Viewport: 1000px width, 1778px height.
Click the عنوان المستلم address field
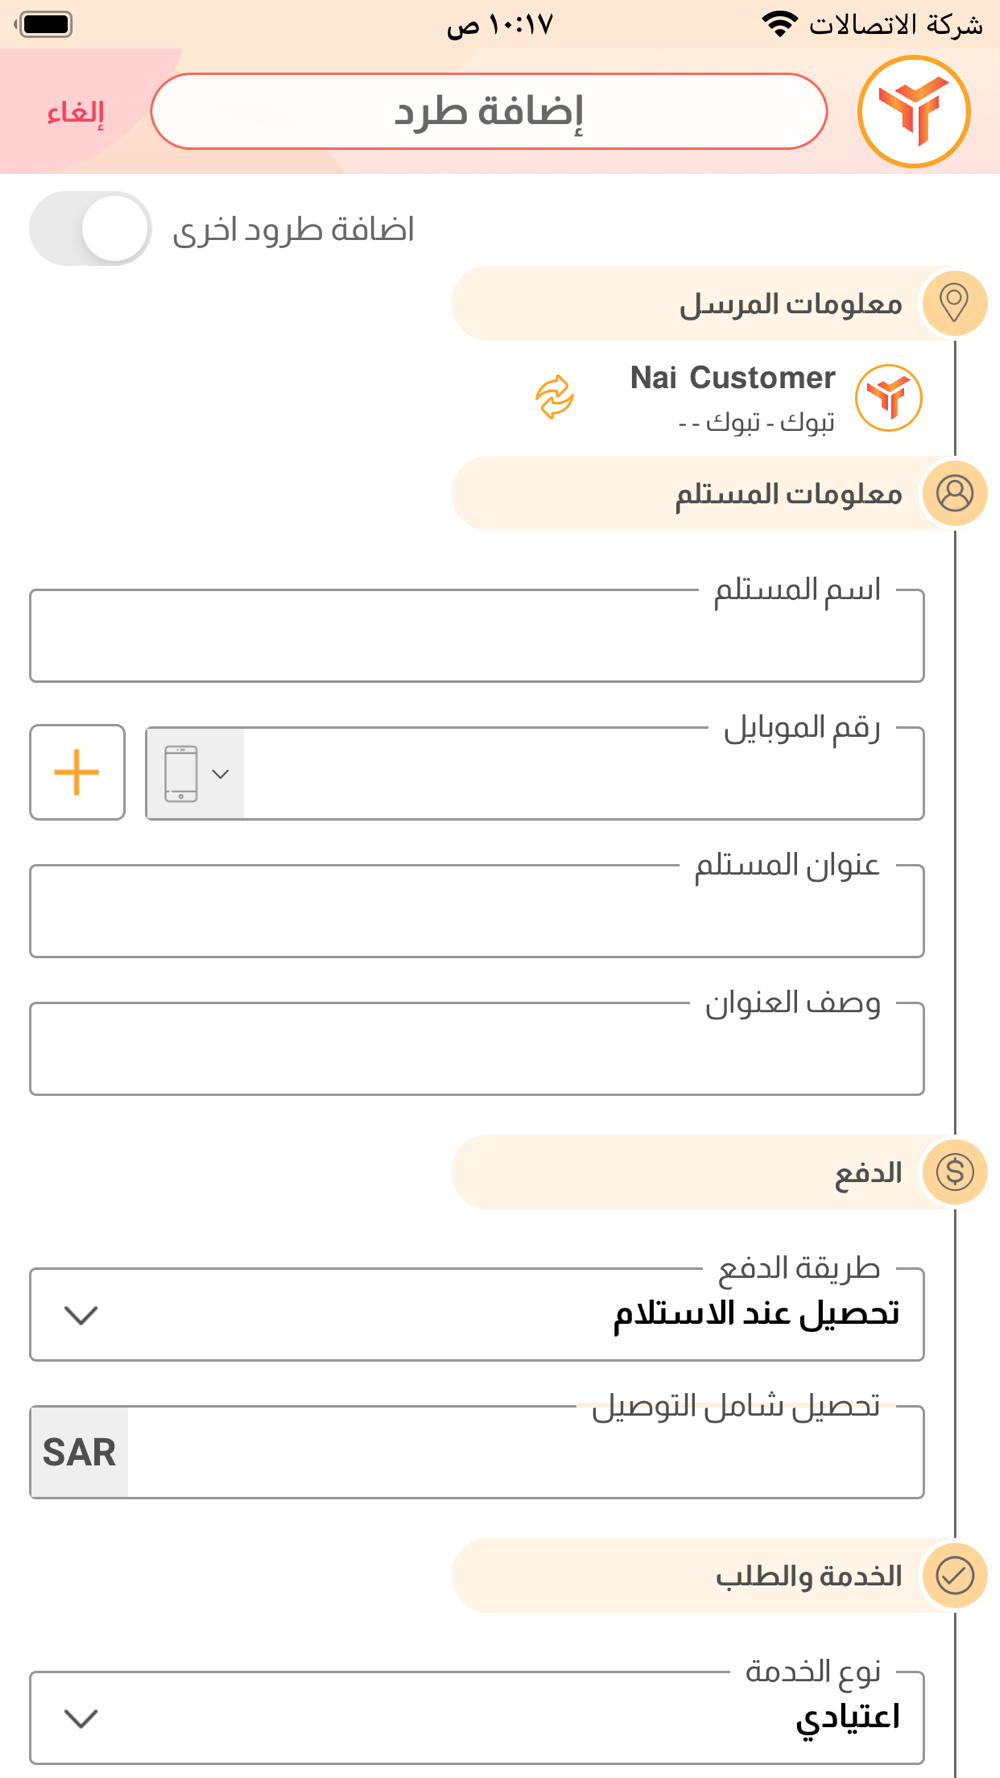click(x=477, y=911)
